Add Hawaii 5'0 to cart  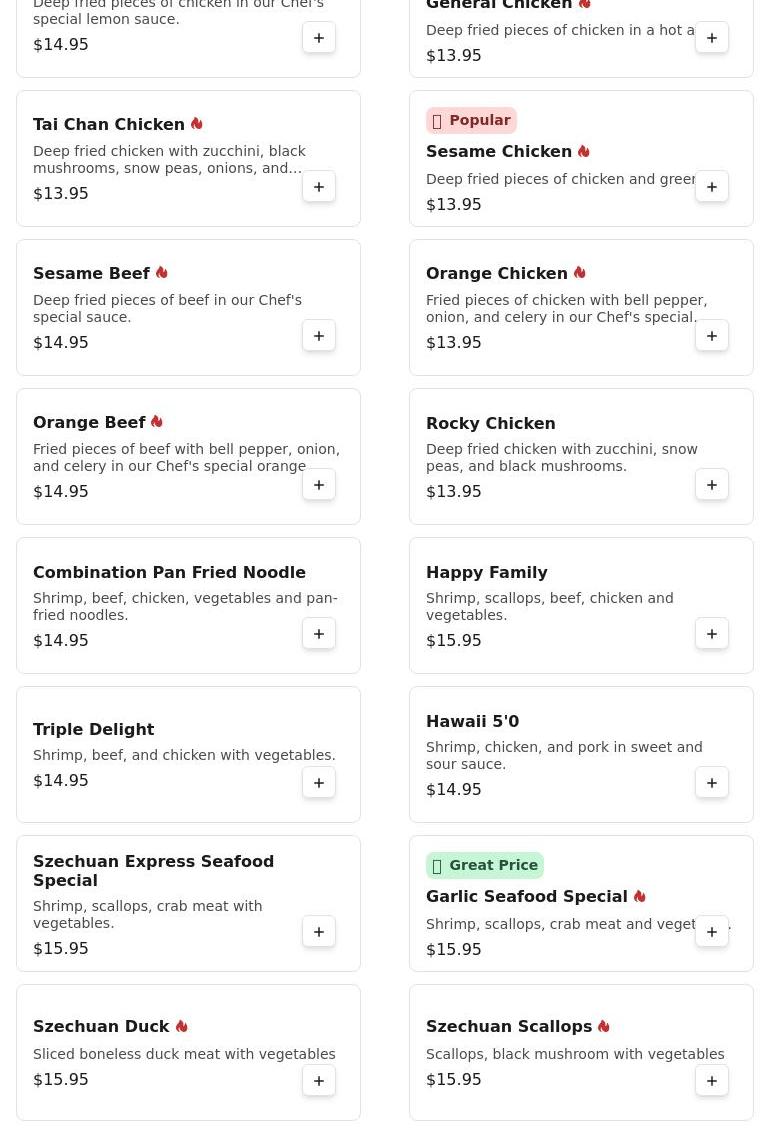pyautogui.click(x=712, y=783)
